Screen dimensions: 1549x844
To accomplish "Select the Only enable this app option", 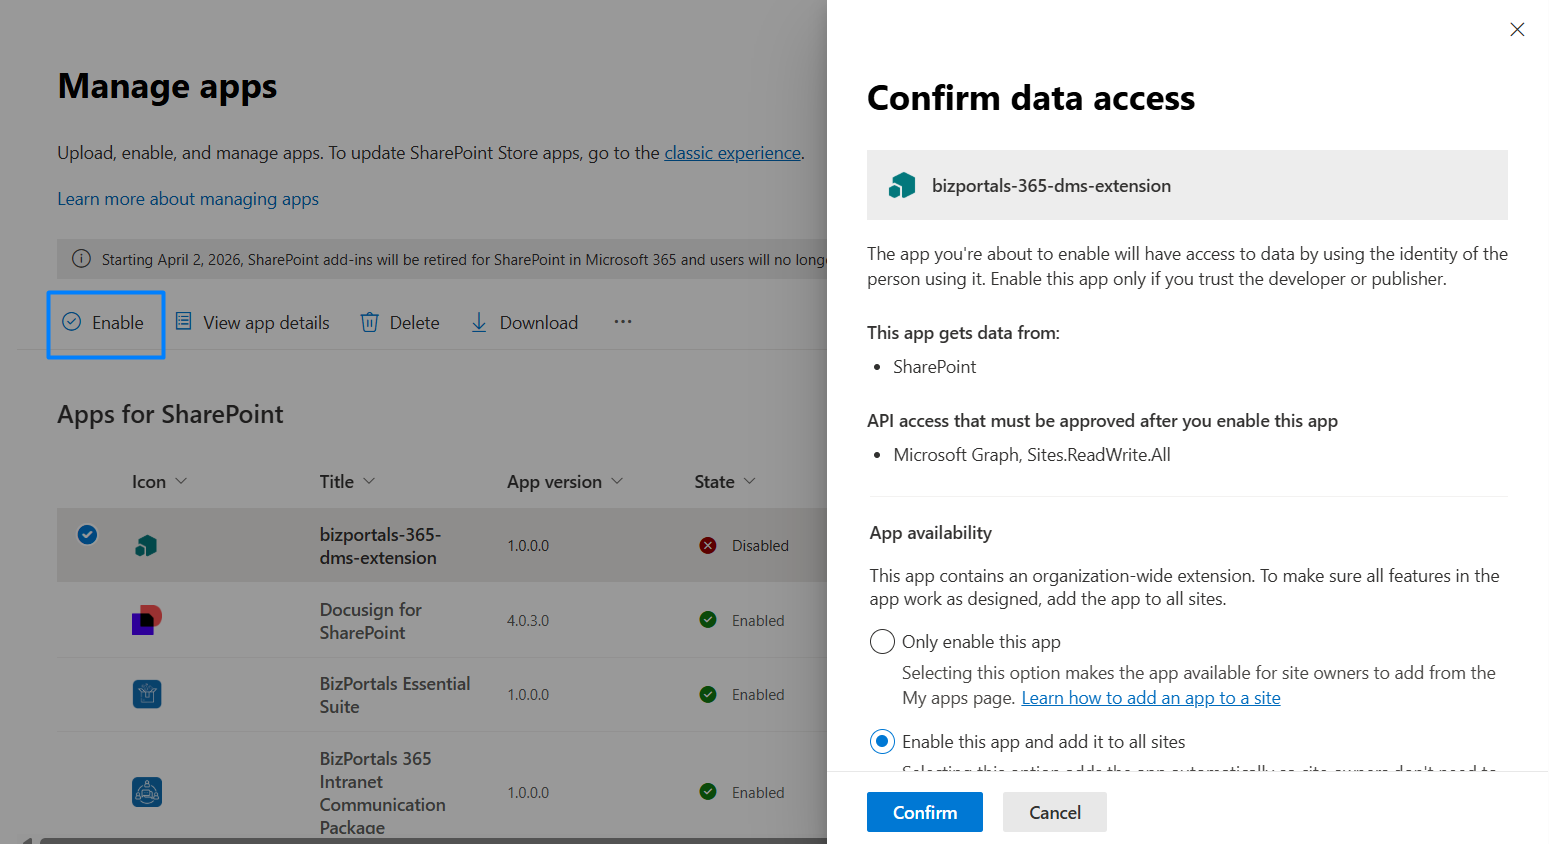I will (x=882, y=641).
